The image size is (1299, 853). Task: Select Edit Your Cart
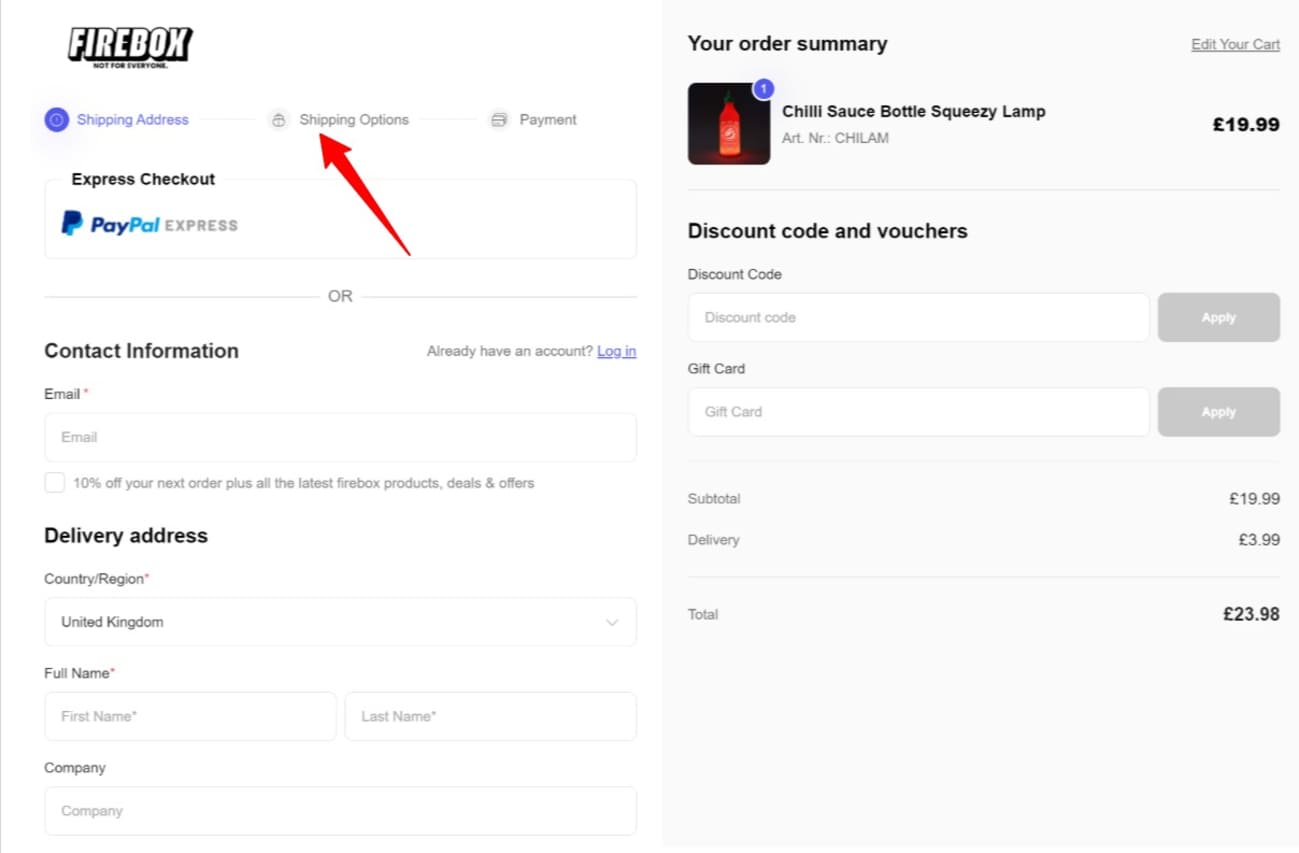(1234, 44)
